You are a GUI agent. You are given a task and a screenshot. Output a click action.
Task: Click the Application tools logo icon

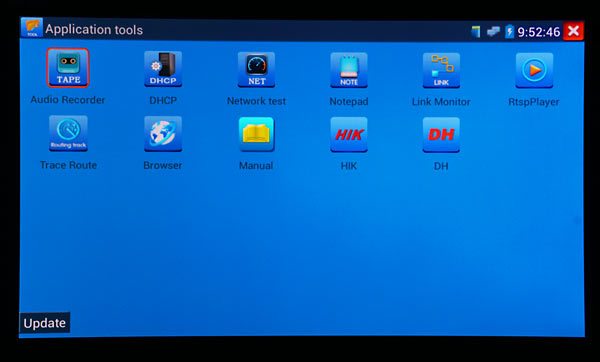[32, 28]
